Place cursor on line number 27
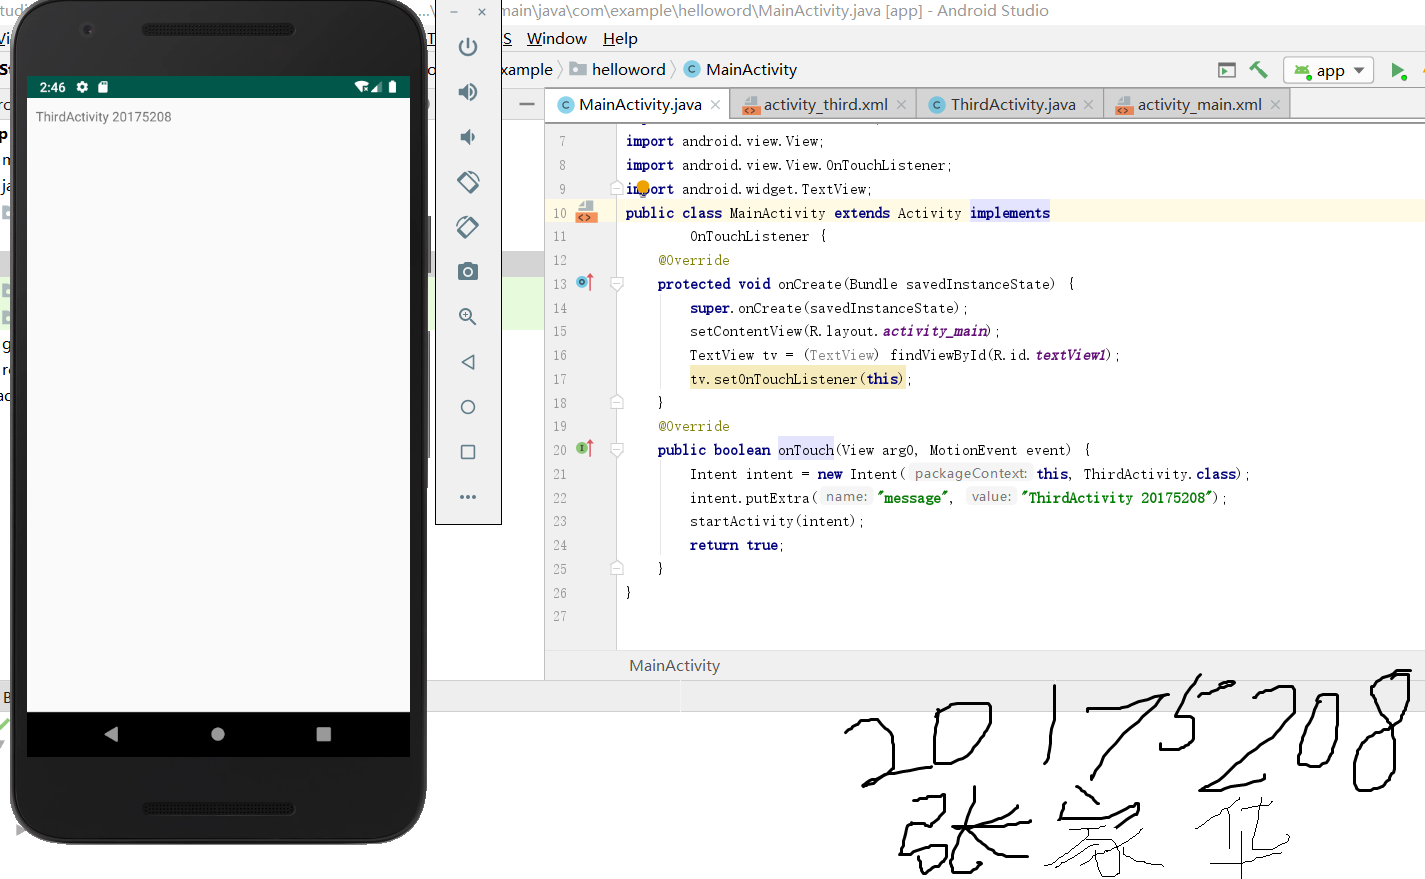 click(560, 617)
